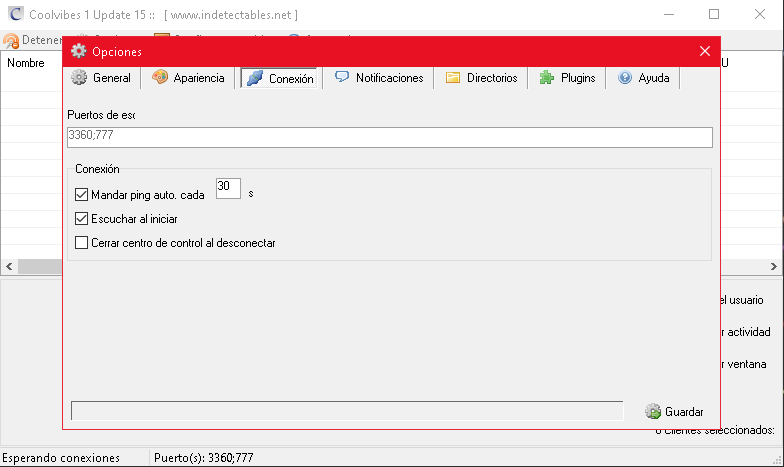Enable Cerrar centro de control al desconectar
Image resolution: width=784 pixels, height=467 pixels.
click(x=82, y=243)
